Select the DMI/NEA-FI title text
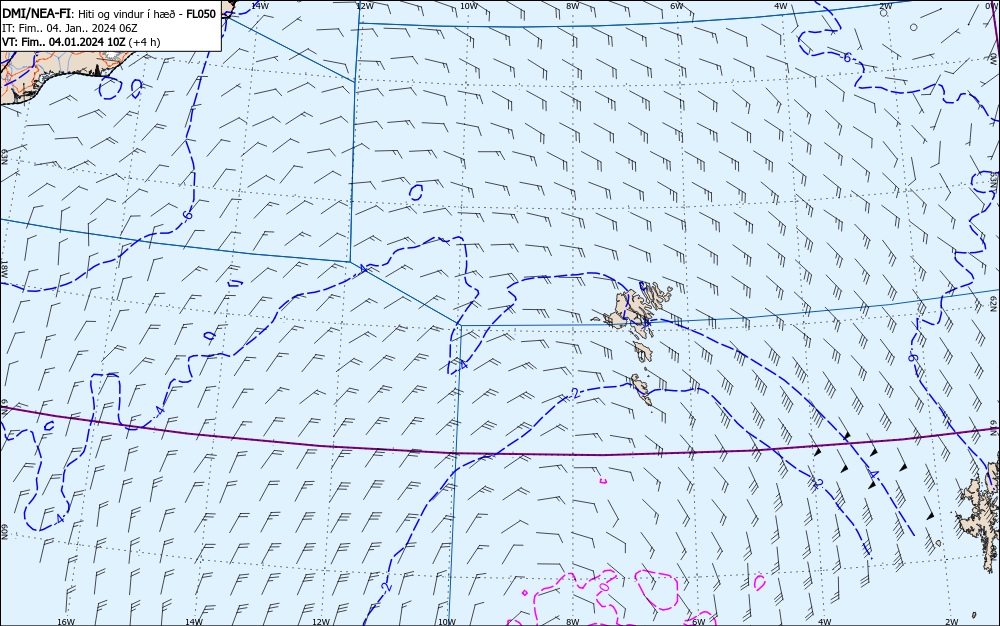Screen dimensions: 1000x626 tap(36, 14)
